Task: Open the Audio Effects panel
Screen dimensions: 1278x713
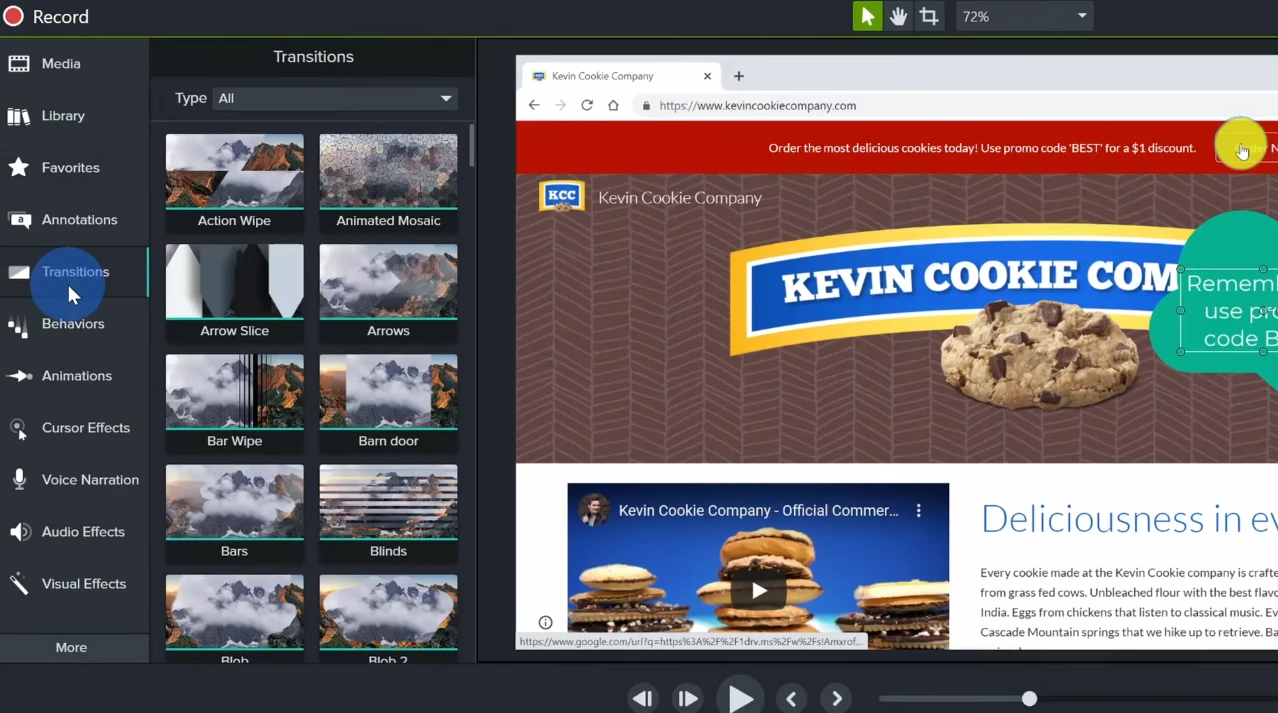Action: (x=83, y=531)
